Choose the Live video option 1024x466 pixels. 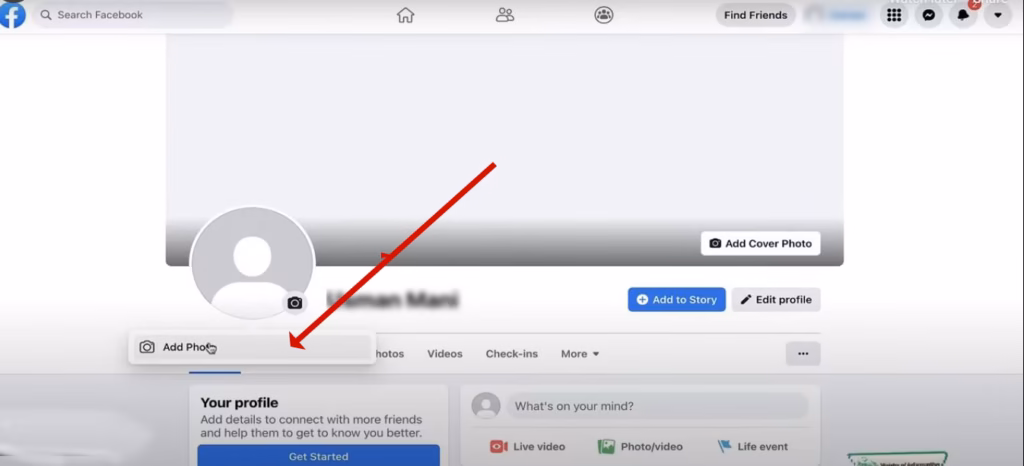pos(528,446)
